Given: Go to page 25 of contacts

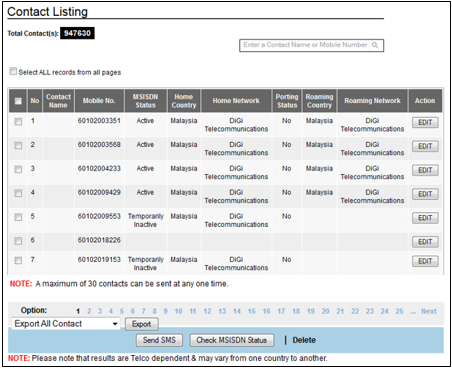Looking at the screenshot, I should tap(399, 311).
